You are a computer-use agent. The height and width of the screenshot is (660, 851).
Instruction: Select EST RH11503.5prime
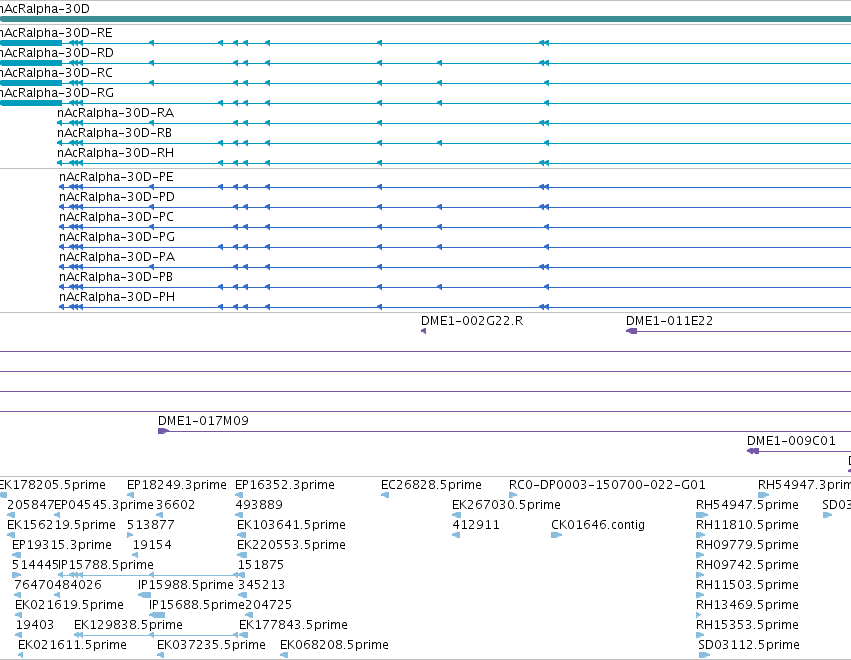[x=747, y=585]
